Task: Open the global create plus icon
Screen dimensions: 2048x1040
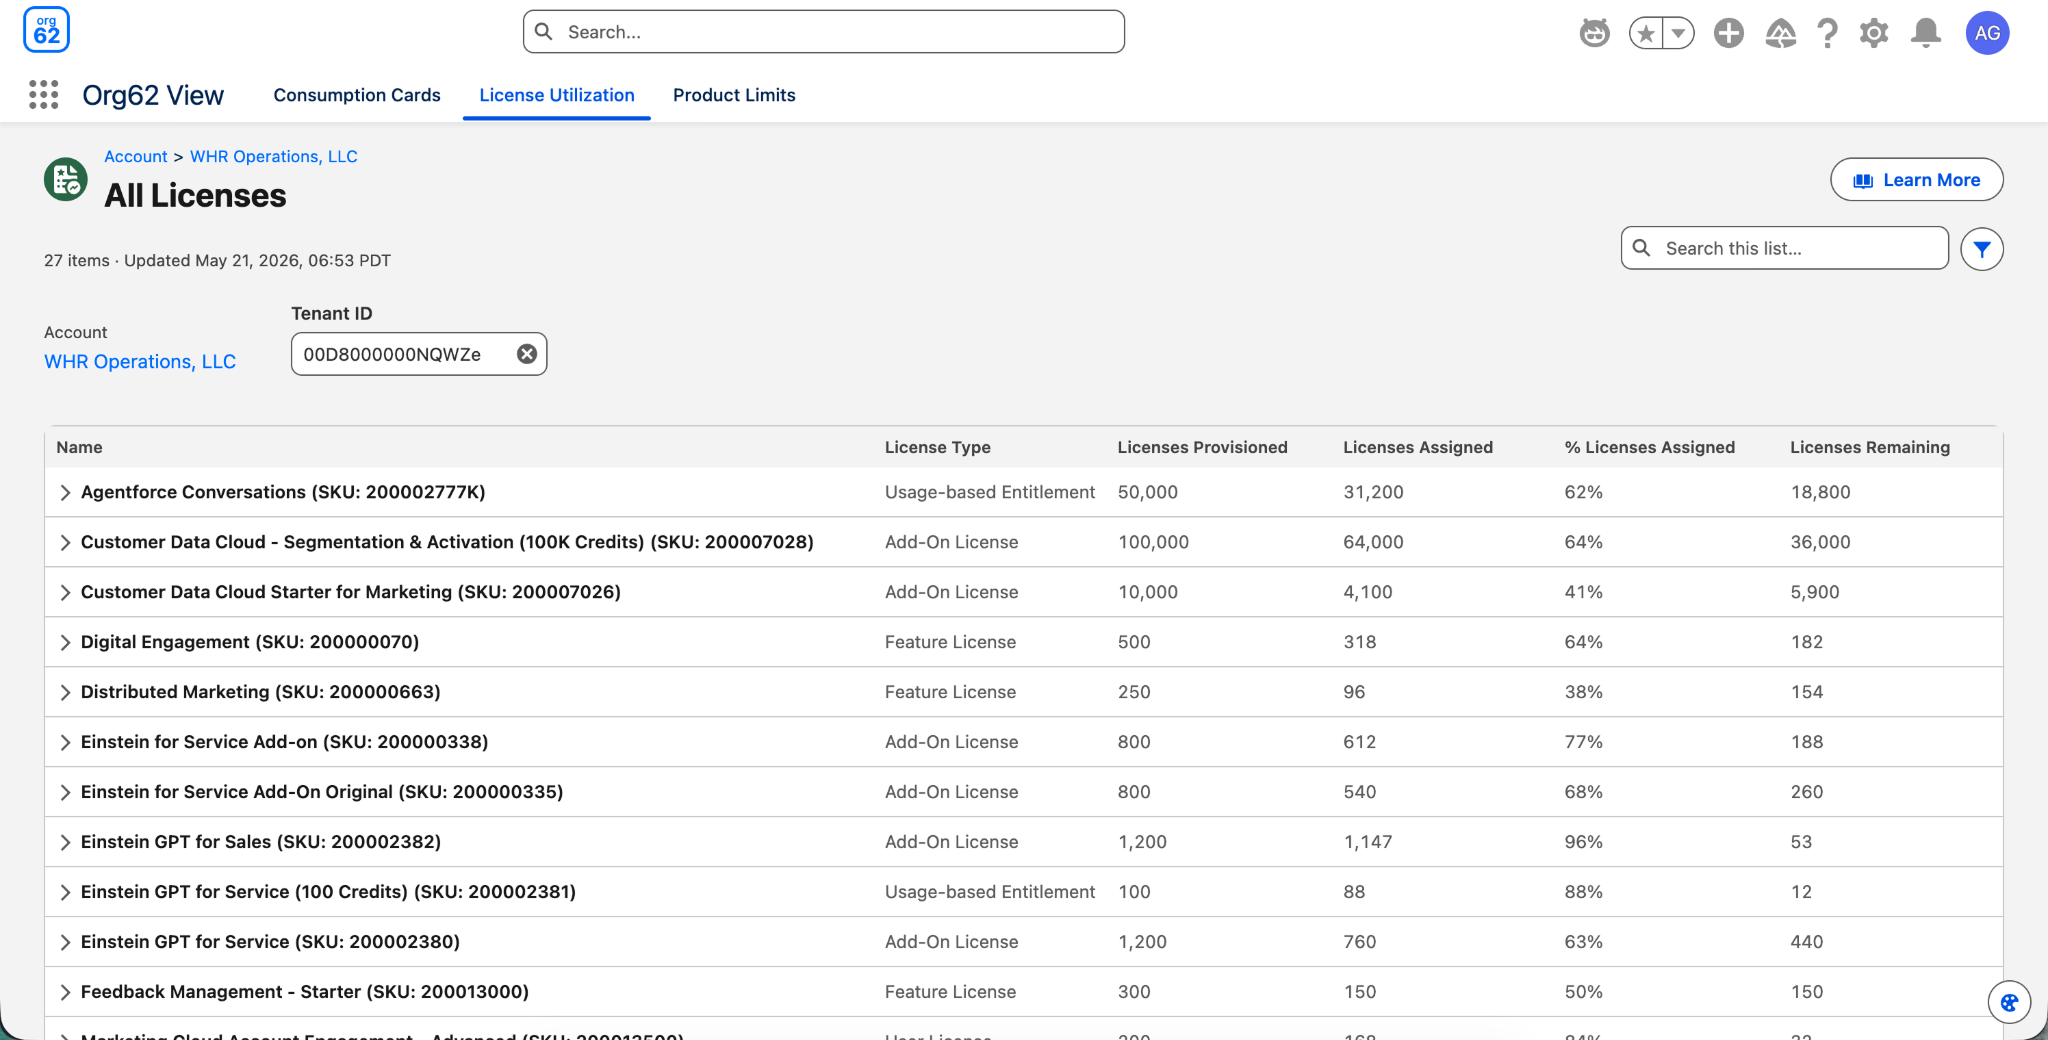Action: (x=1728, y=33)
